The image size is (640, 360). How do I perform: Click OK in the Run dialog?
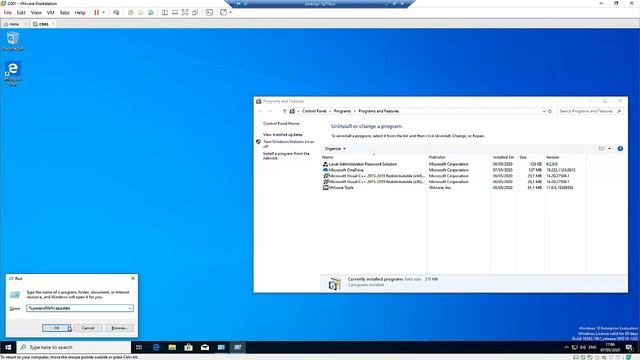point(56,328)
